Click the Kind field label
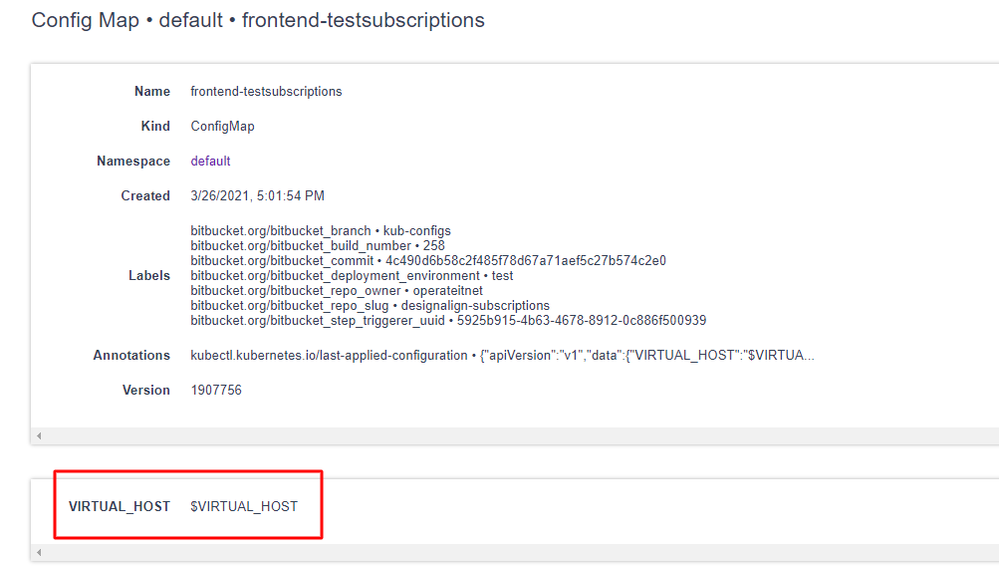Screen dimensions: 999x587 [x=155, y=126]
